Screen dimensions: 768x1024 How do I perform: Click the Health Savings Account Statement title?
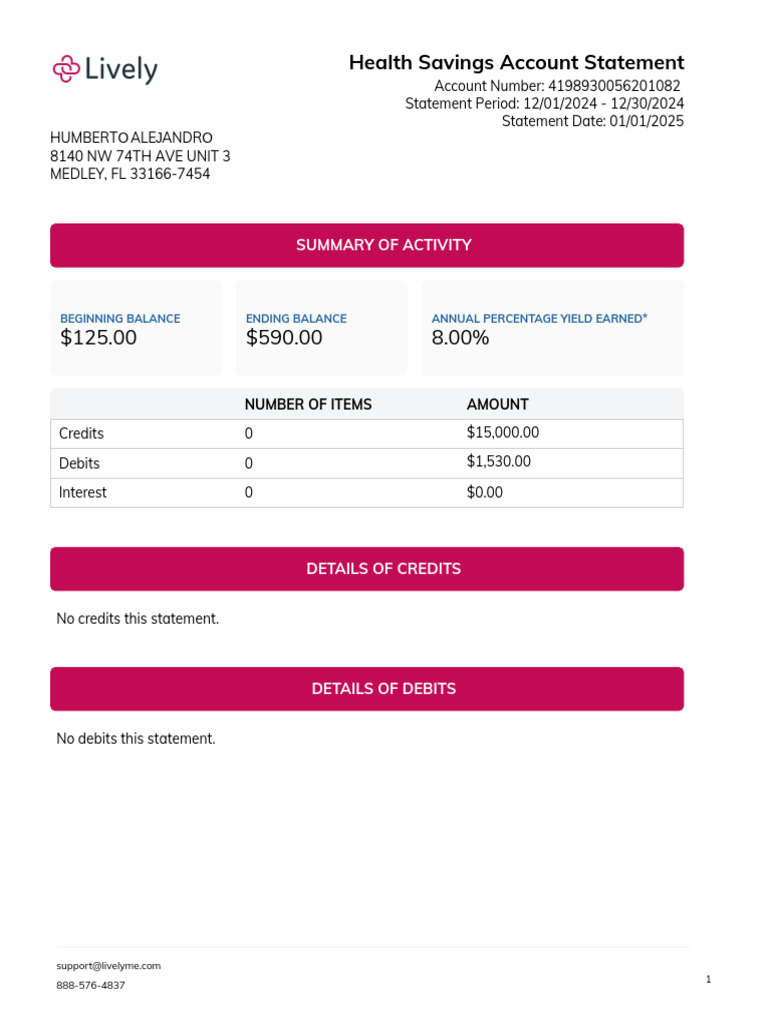[516, 63]
